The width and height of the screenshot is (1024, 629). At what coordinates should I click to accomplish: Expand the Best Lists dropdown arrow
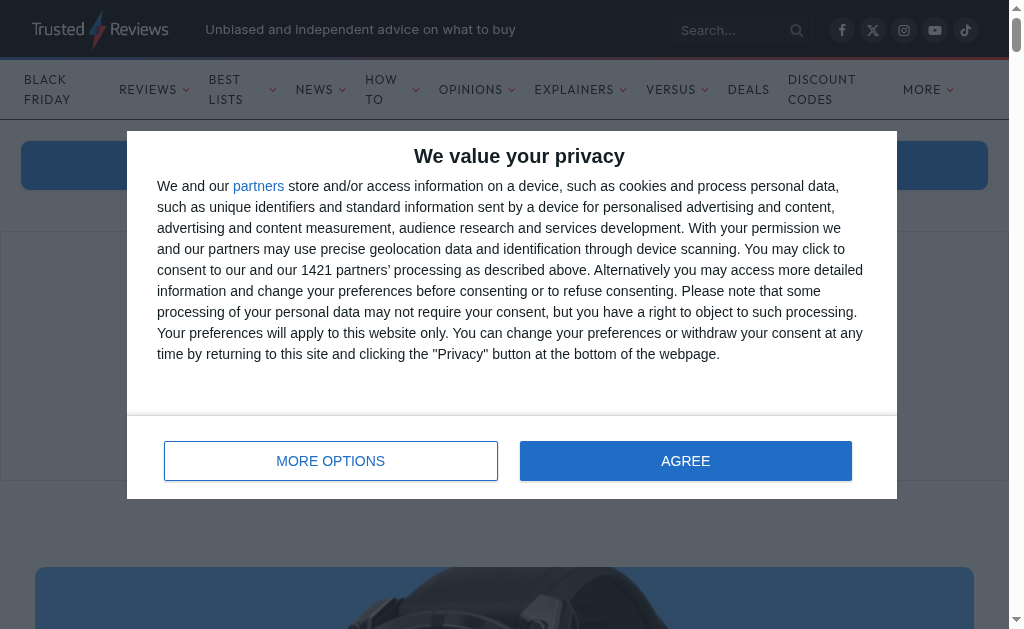(273, 90)
